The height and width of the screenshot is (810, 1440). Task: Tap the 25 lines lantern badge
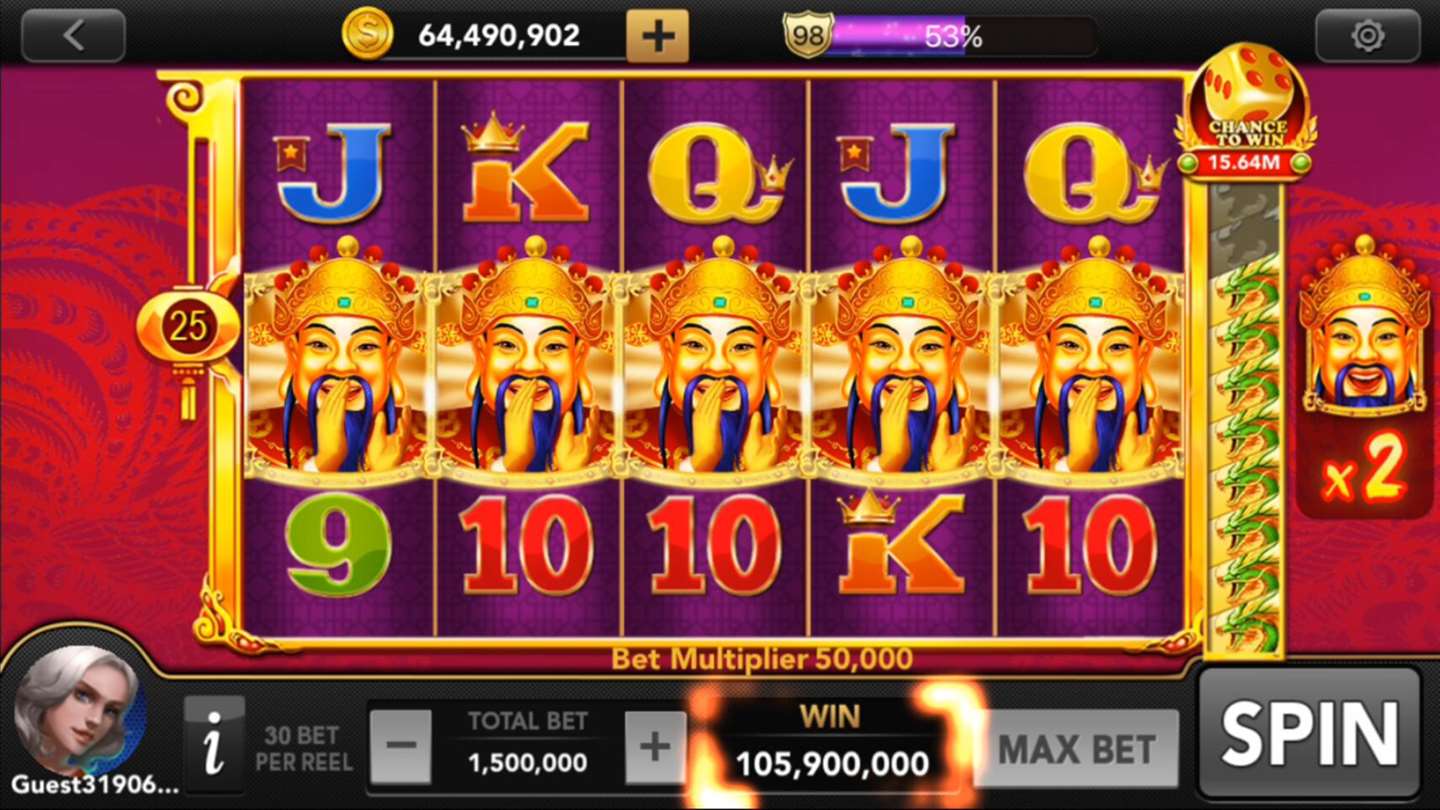point(188,326)
